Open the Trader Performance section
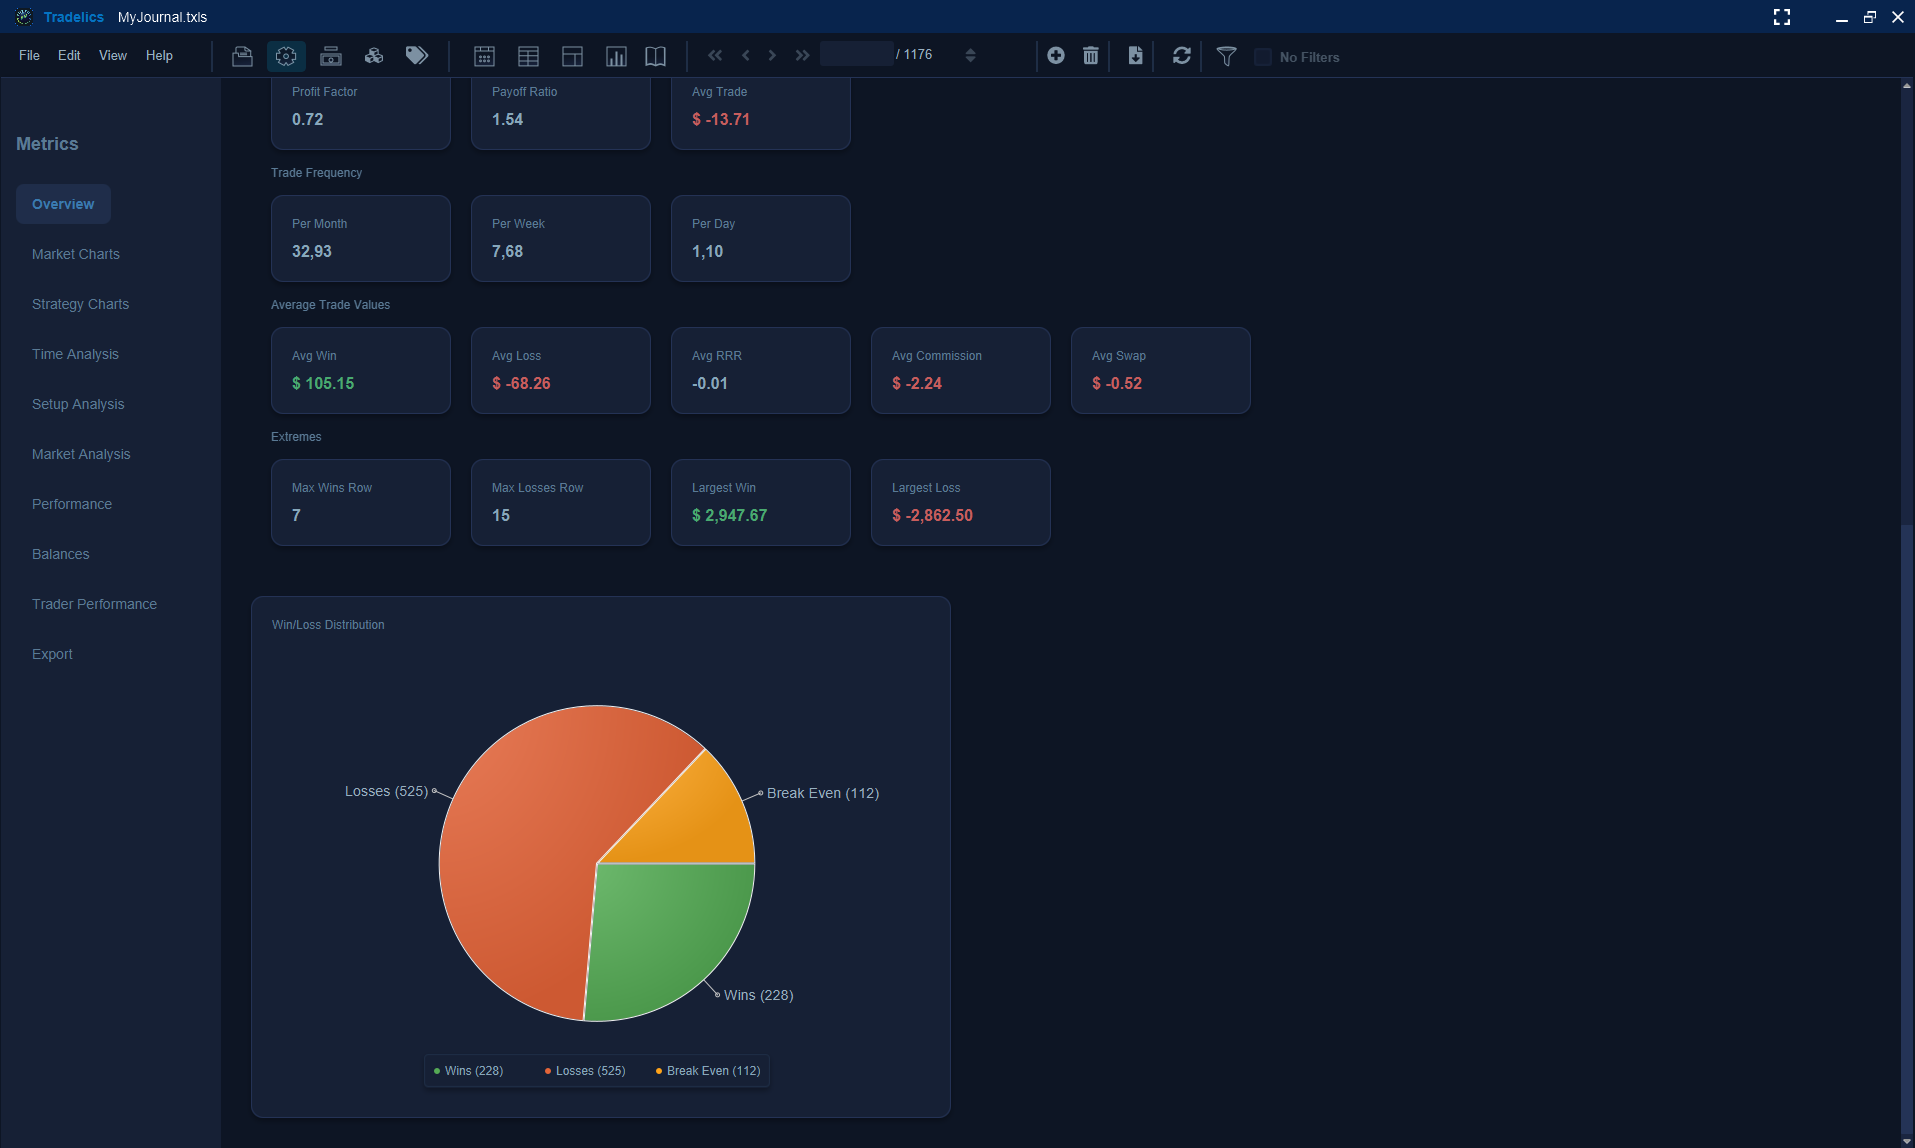 [94, 604]
